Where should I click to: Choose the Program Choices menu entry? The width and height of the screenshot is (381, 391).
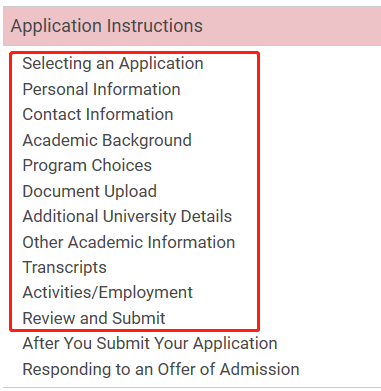[87, 166]
